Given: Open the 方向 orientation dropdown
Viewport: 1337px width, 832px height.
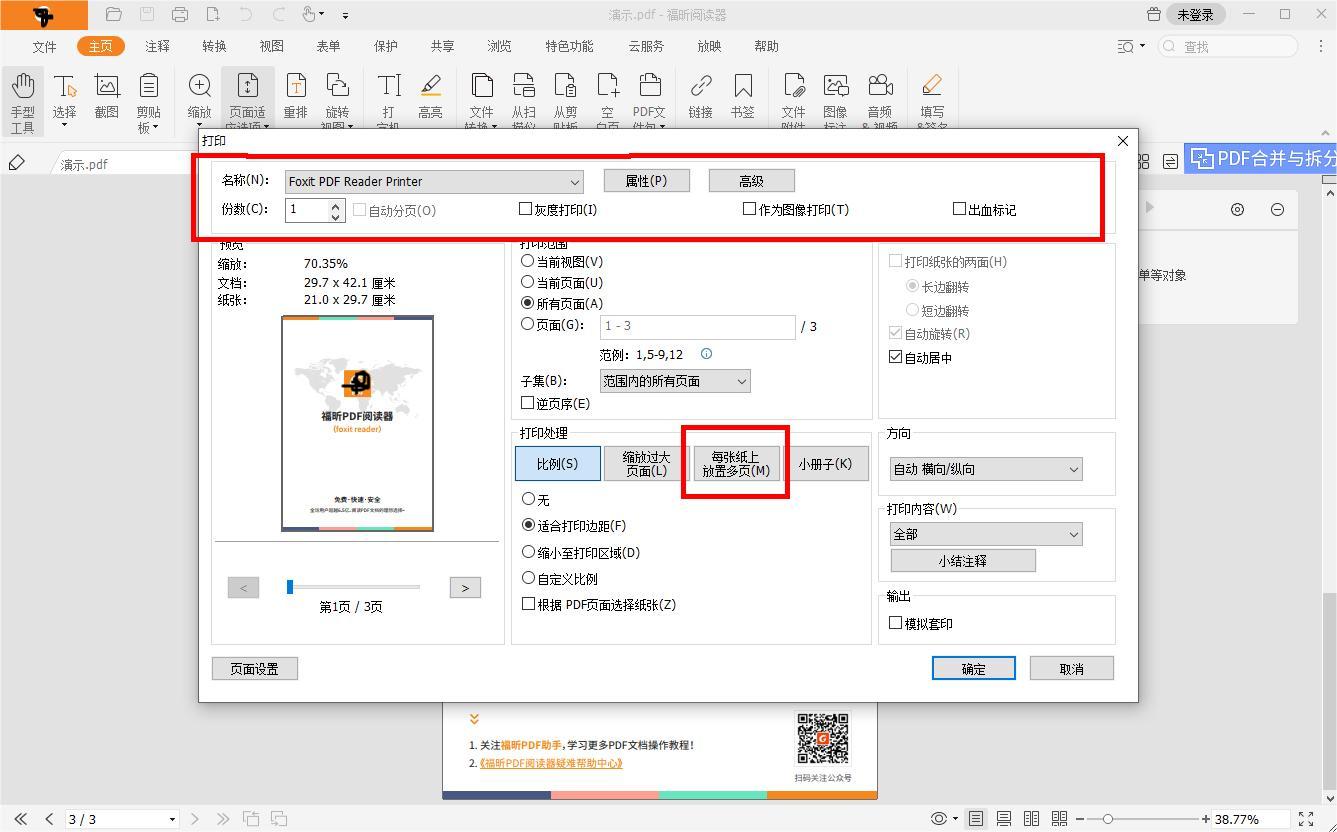Looking at the screenshot, I should tap(984, 468).
